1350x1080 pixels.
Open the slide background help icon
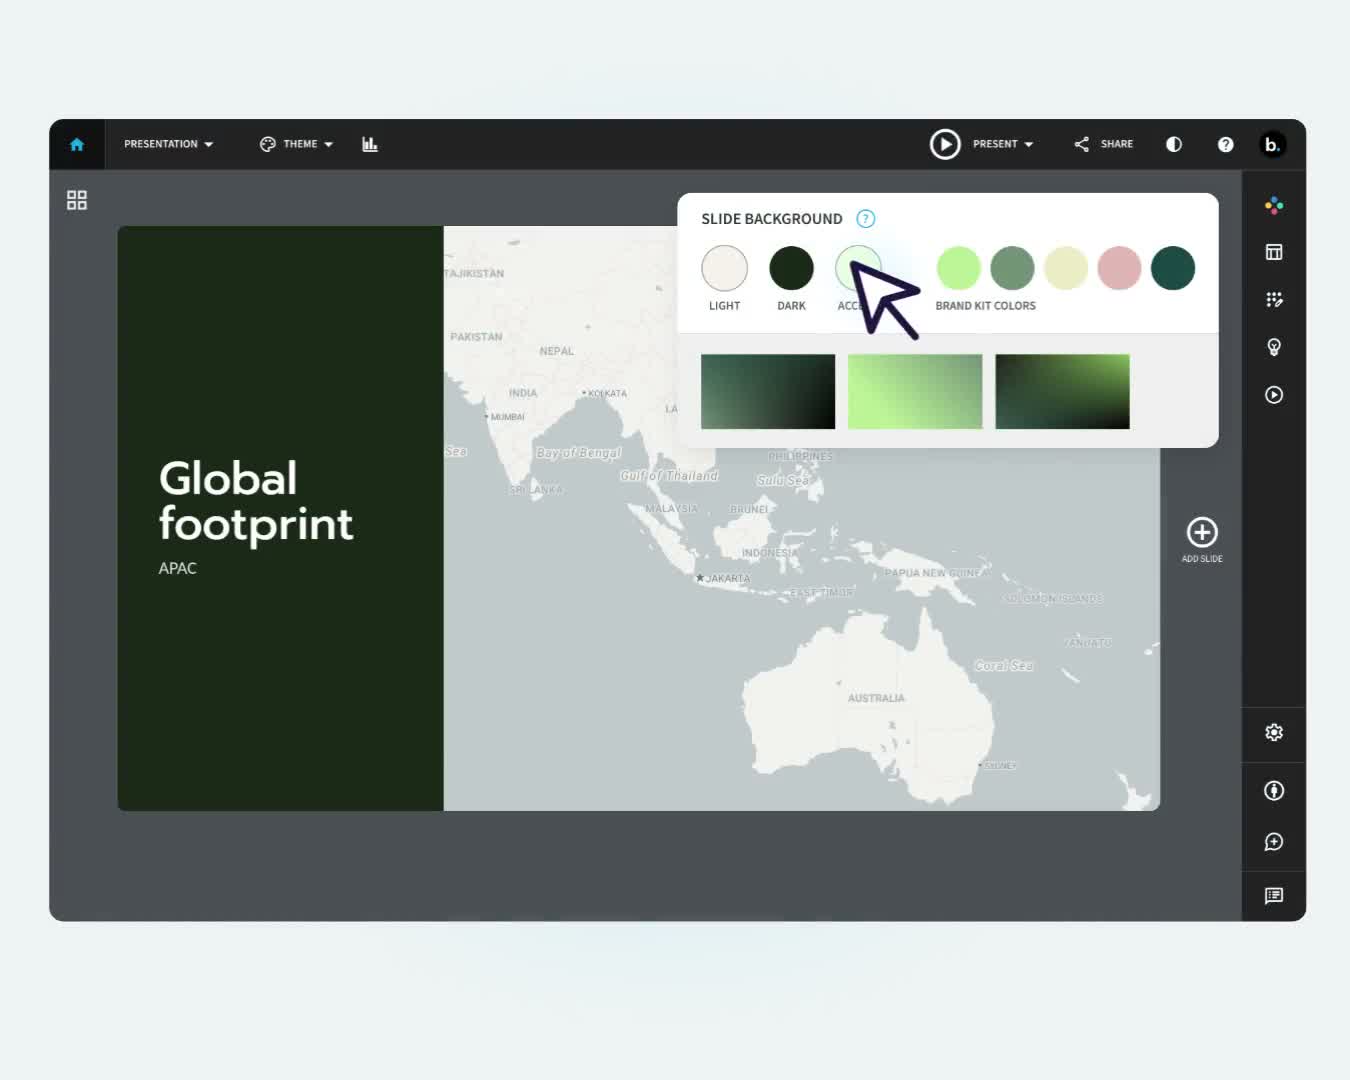[x=866, y=219]
